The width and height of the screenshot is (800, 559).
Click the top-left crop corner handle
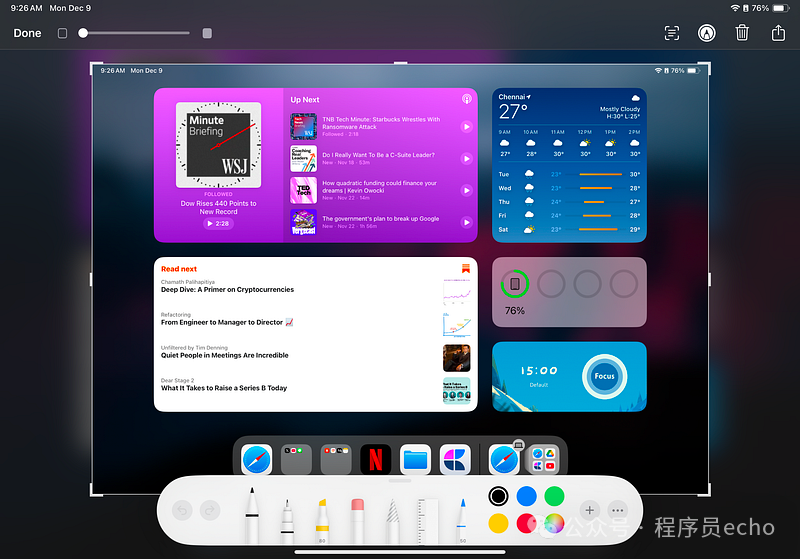(94, 67)
